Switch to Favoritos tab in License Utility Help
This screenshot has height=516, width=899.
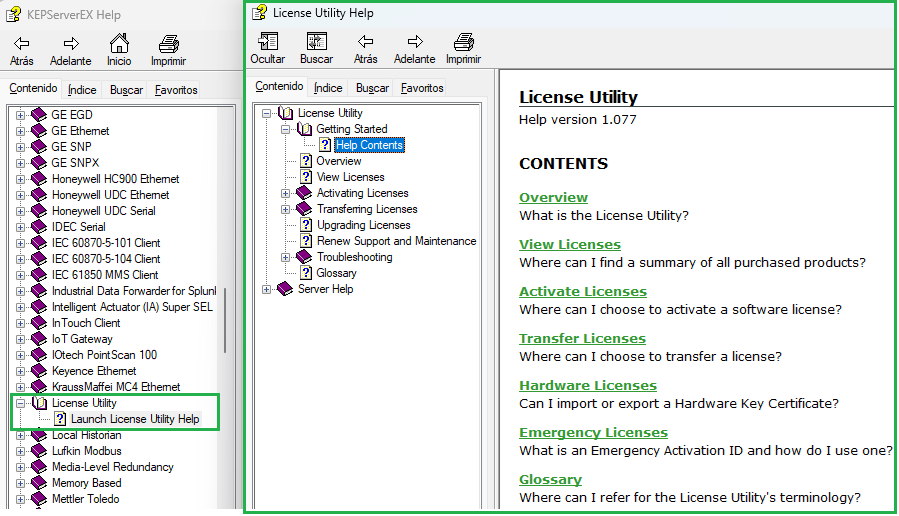pos(422,88)
